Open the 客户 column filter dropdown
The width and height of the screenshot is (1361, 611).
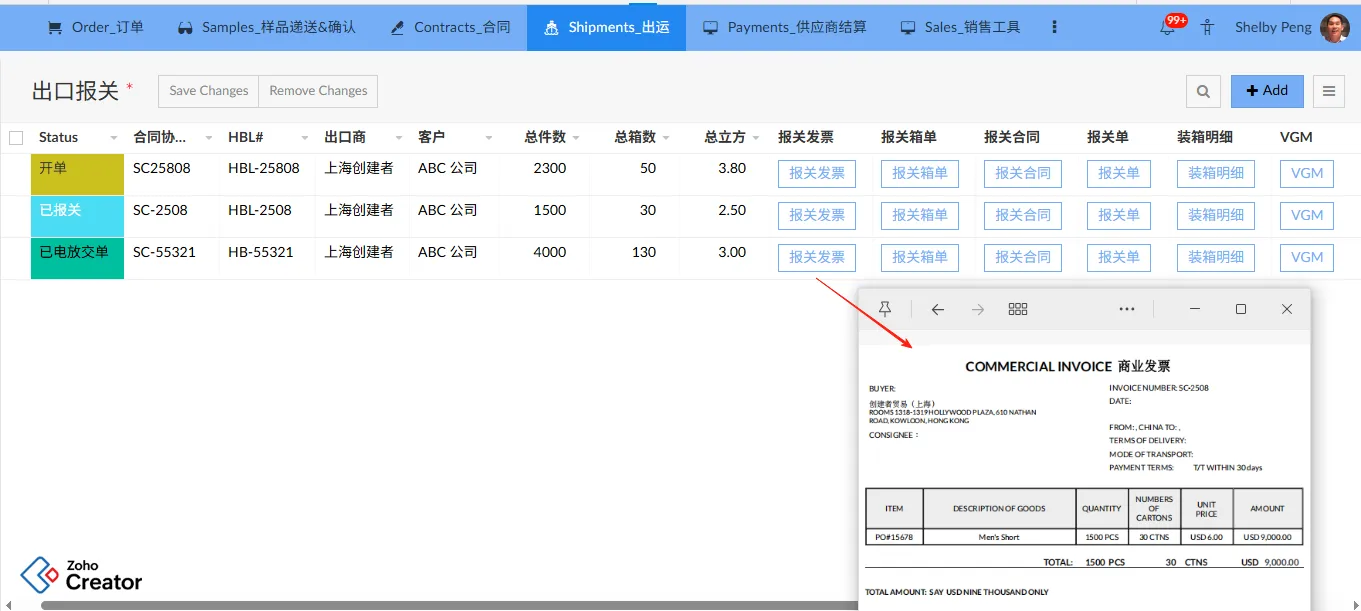(x=488, y=137)
